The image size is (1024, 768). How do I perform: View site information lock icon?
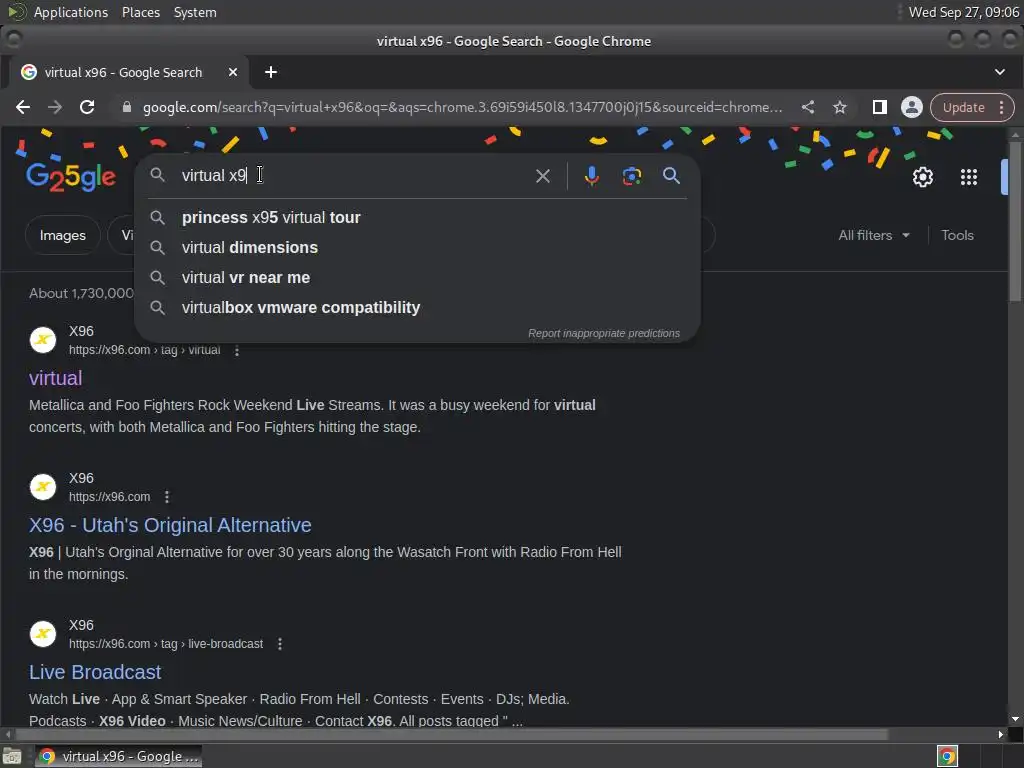(127, 107)
